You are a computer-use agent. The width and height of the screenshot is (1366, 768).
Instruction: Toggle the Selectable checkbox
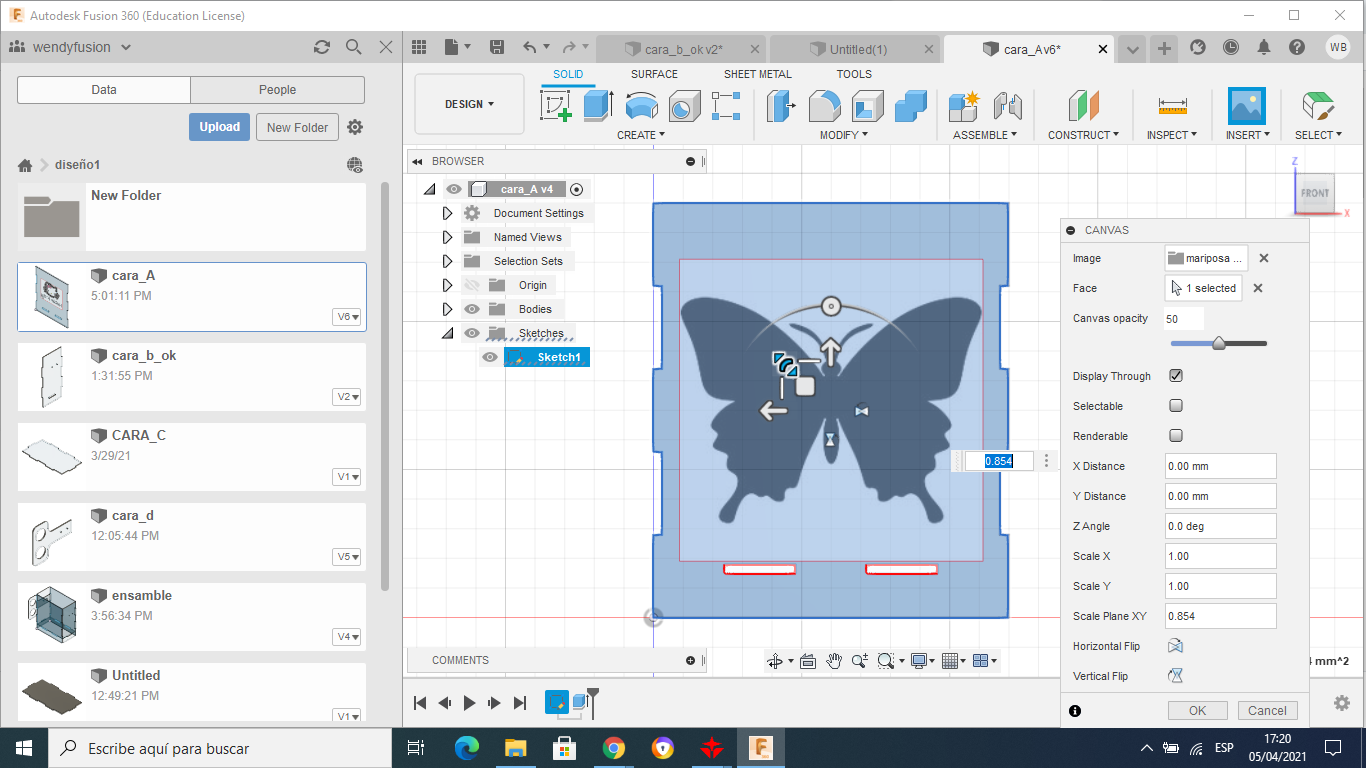click(1176, 406)
